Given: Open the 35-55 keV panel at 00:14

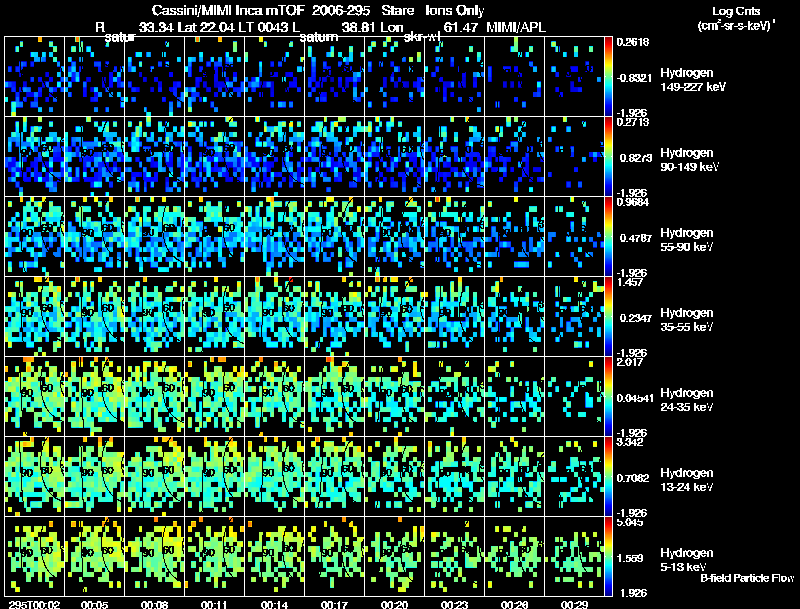Looking at the screenshot, I should click(274, 317).
